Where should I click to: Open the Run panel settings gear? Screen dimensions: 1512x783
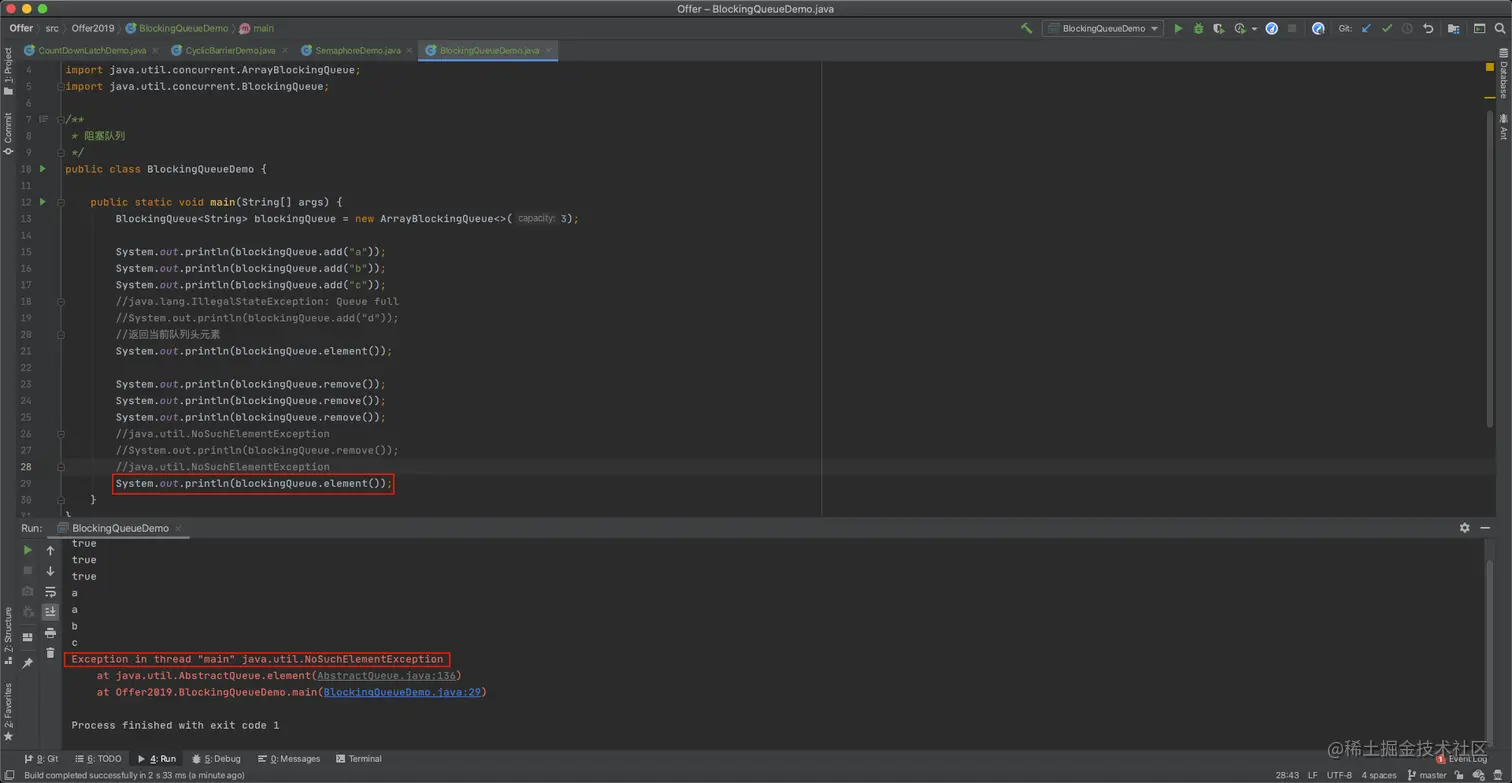pyautogui.click(x=1464, y=528)
